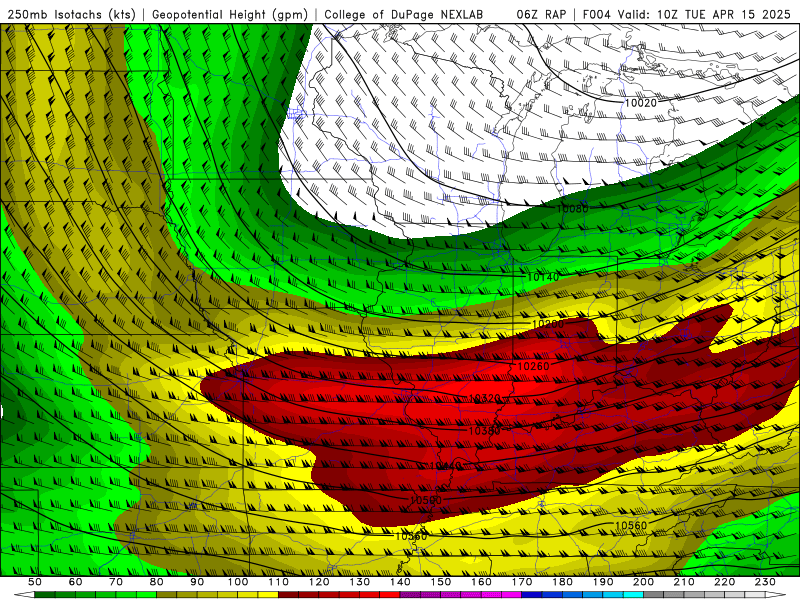
Task: Click the 10440 height contour label
Action: [x=445, y=466]
